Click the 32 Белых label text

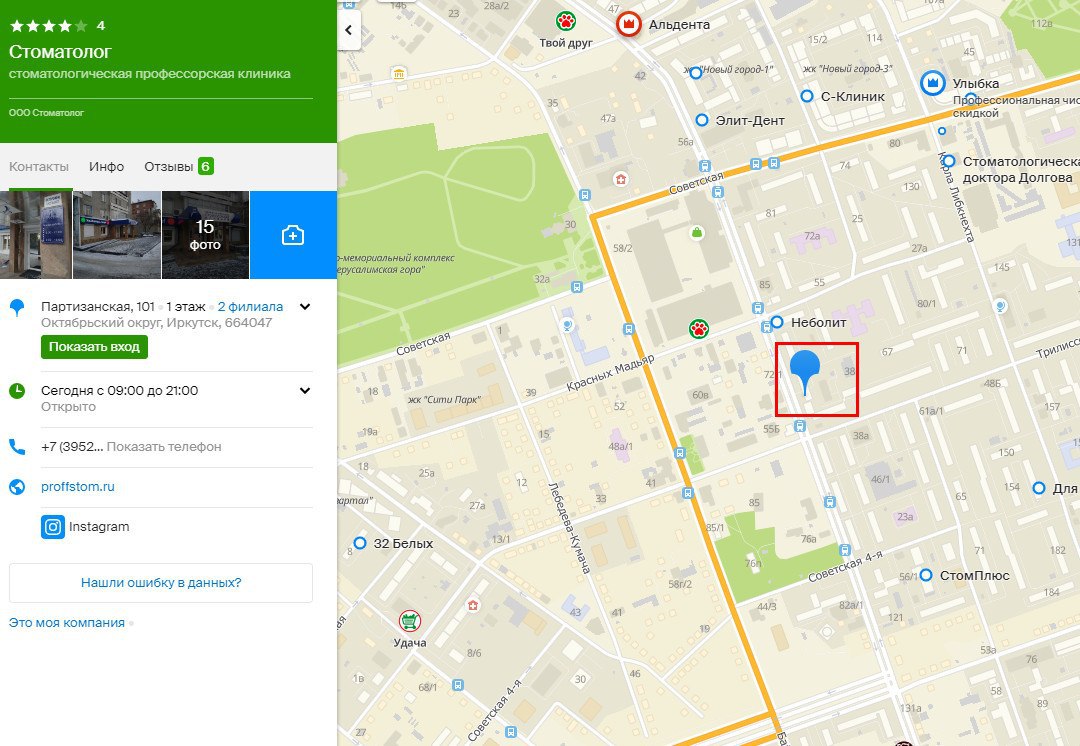click(x=403, y=543)
